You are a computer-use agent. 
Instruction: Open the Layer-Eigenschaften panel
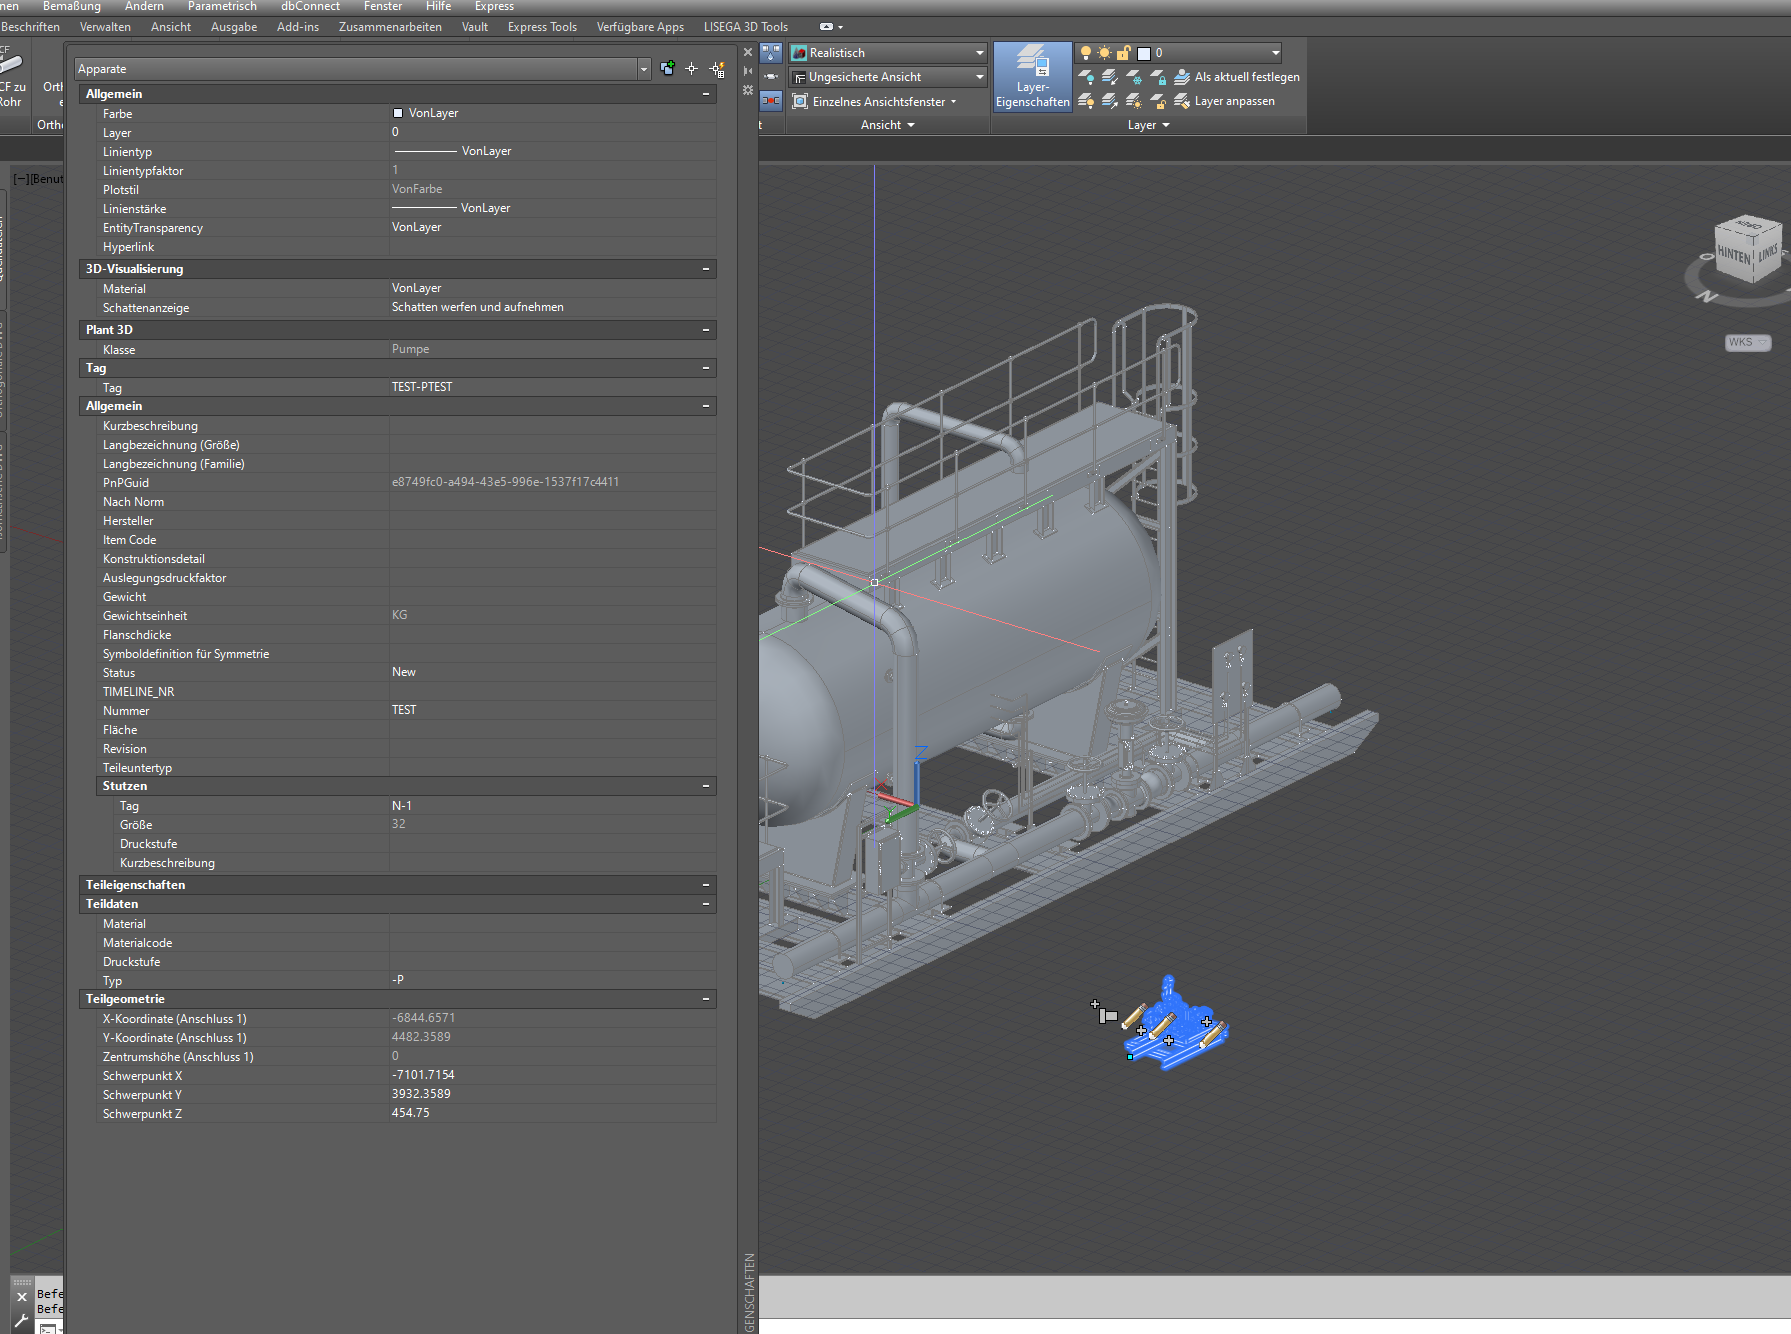tap(1032, 77)
